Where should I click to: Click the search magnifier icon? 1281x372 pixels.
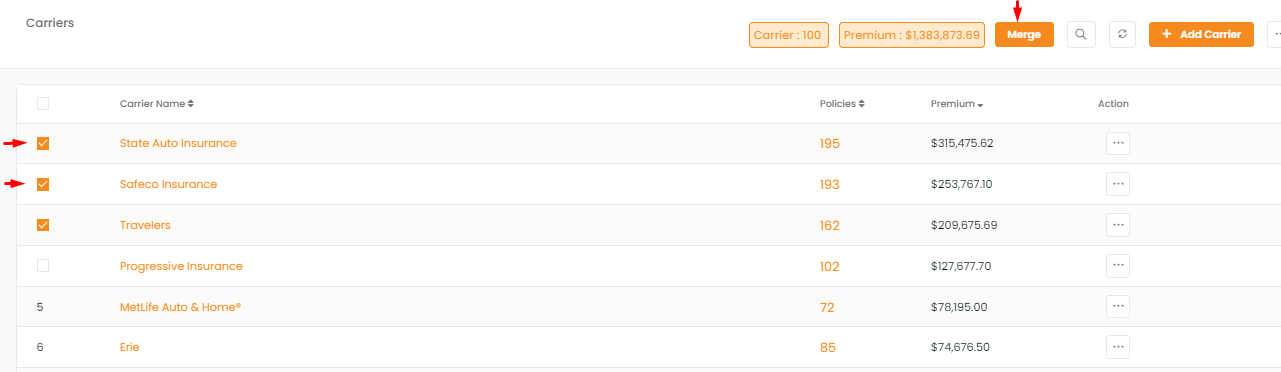(1080, 34)
